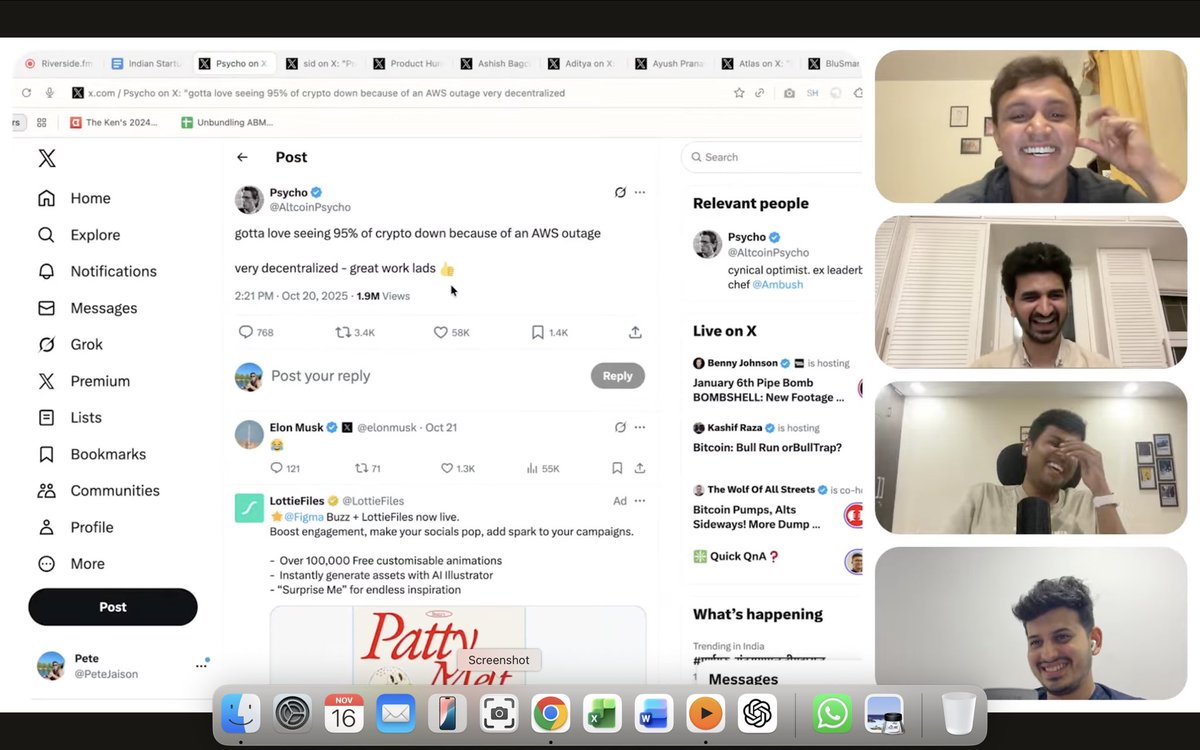Open Kashif Raza's Bitcoin Bull Run live

[767, 447]
